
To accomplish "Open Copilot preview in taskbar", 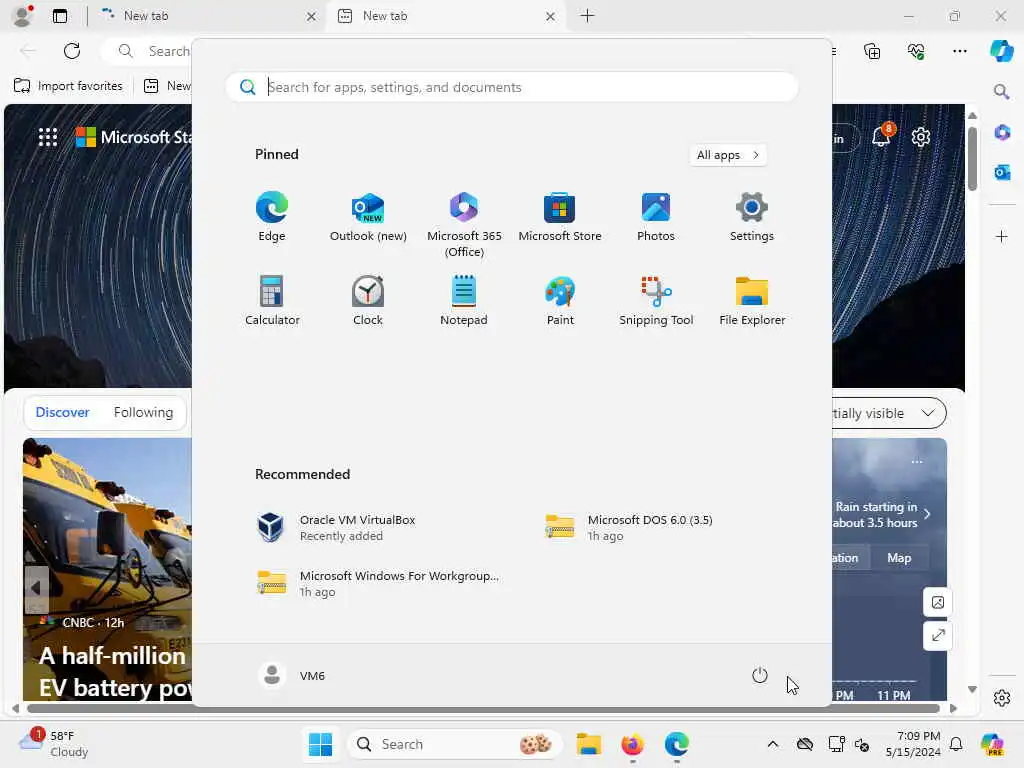I will (x=991, y=744).
